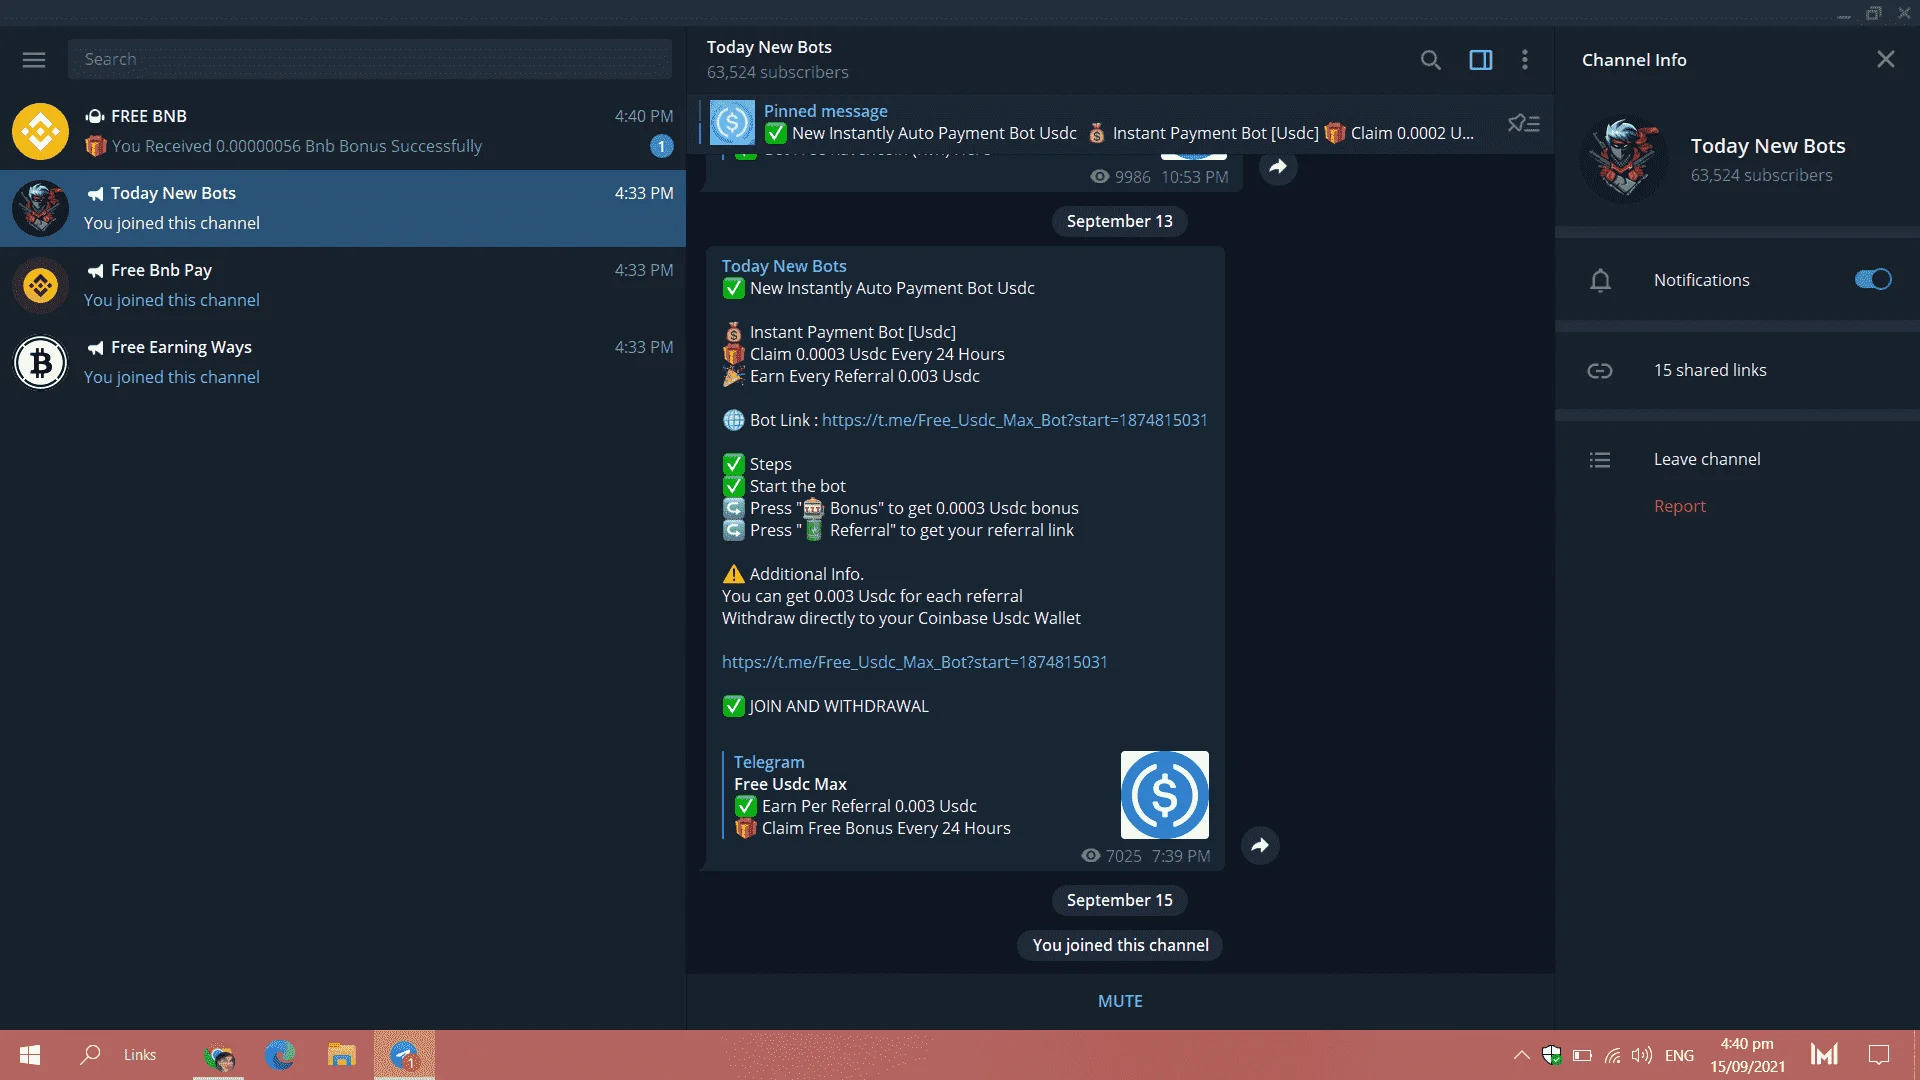Select the Free Earning Ways channel name
Screen dimensions: 1920x1080
(181, 347)
